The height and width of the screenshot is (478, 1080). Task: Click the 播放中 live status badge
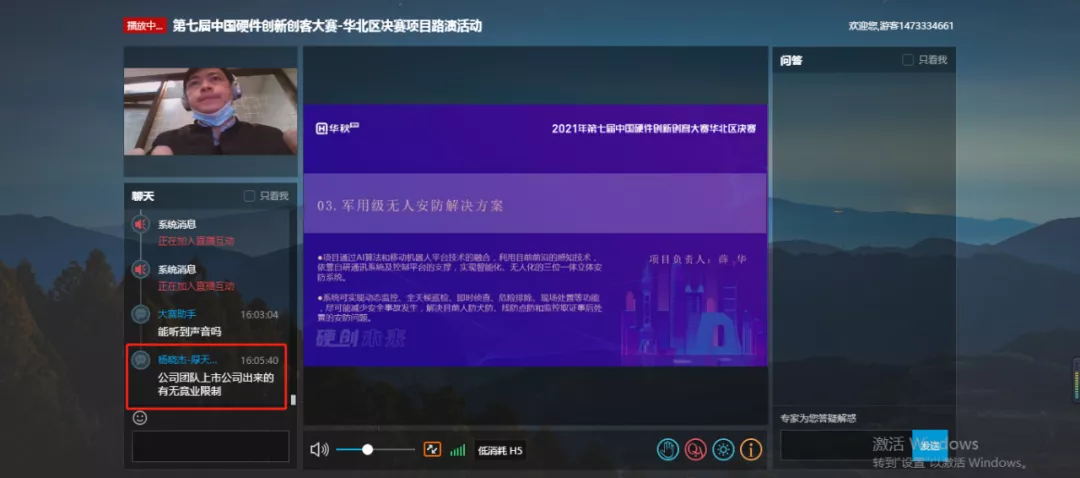(145, 26)
